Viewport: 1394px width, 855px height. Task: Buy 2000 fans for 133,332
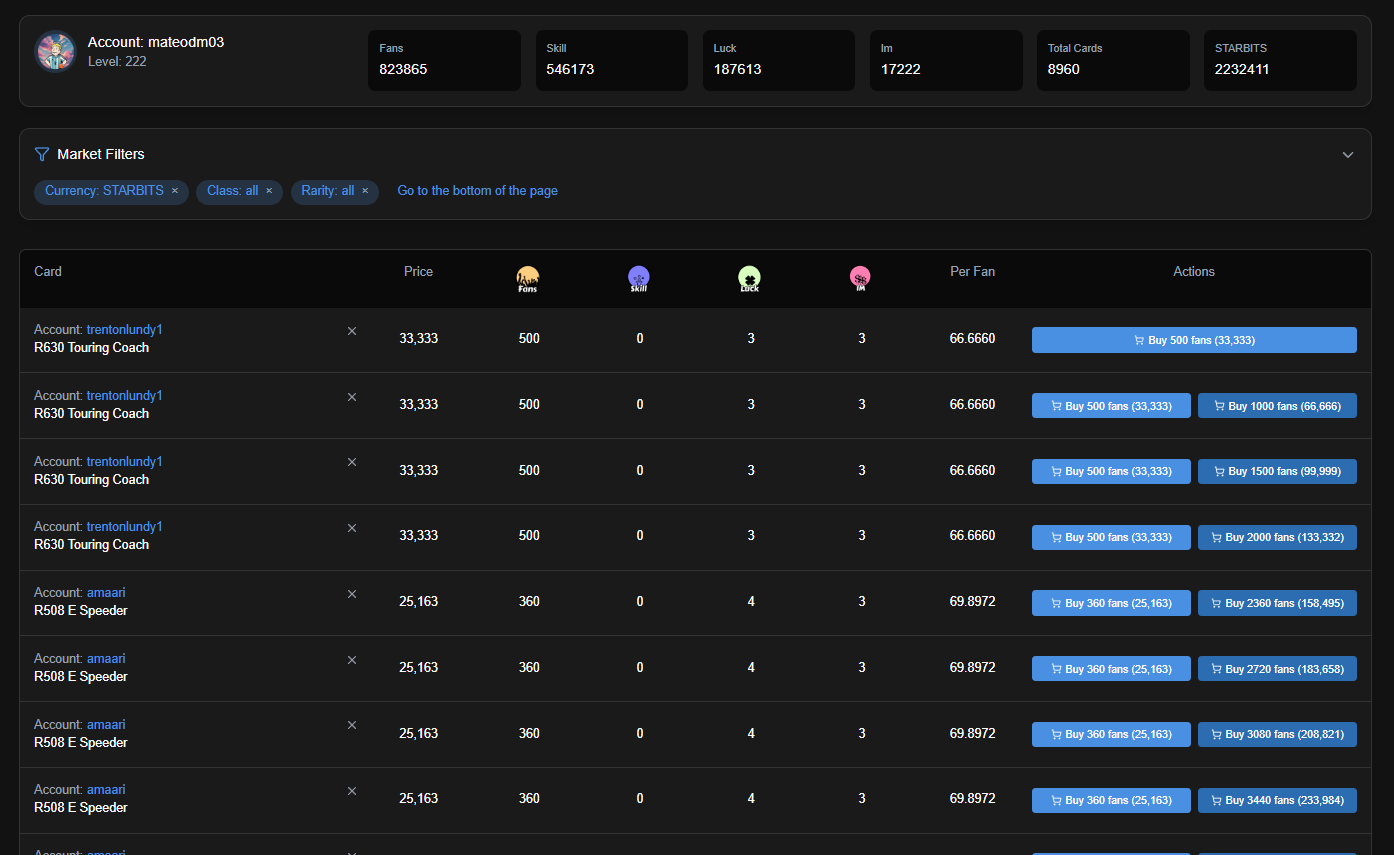(x=1277, y=537)
